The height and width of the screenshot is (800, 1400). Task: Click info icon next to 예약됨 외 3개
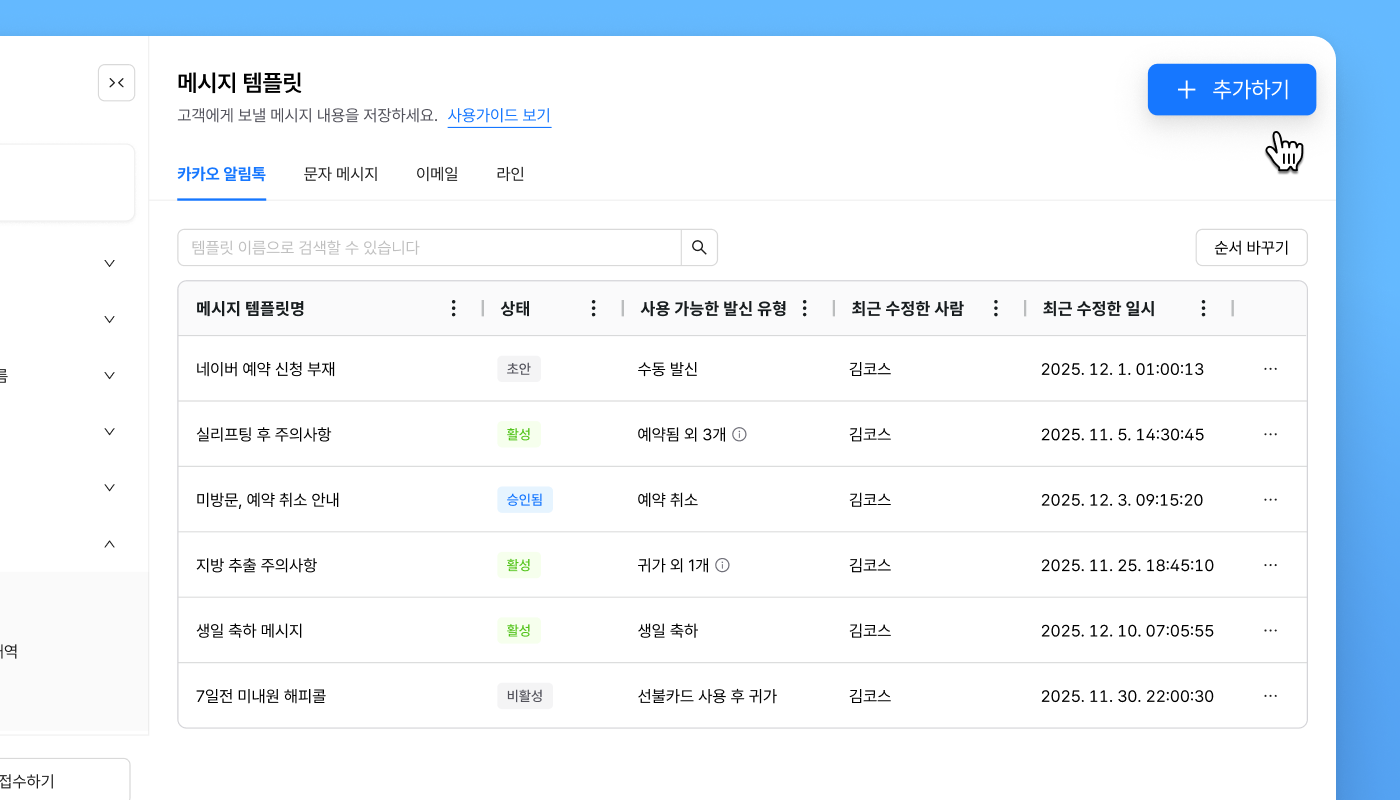[740, 434]
